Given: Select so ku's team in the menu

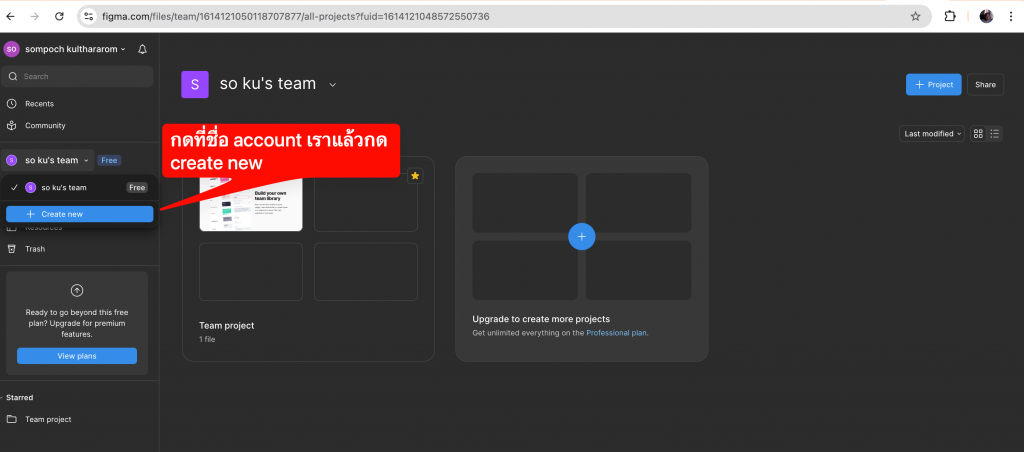Looking at the screenshot, I should point(64,187).
